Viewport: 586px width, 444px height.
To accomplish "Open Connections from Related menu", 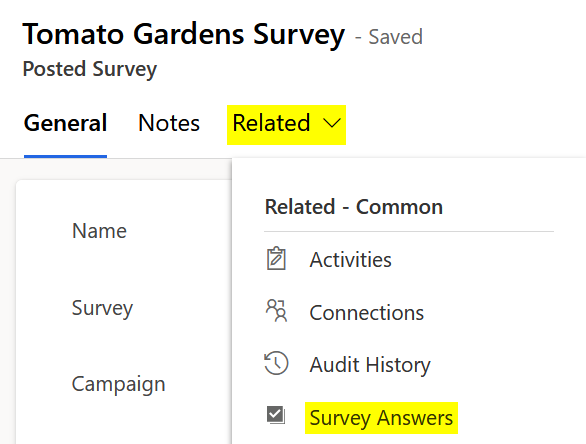I will (x=367, y=312).
